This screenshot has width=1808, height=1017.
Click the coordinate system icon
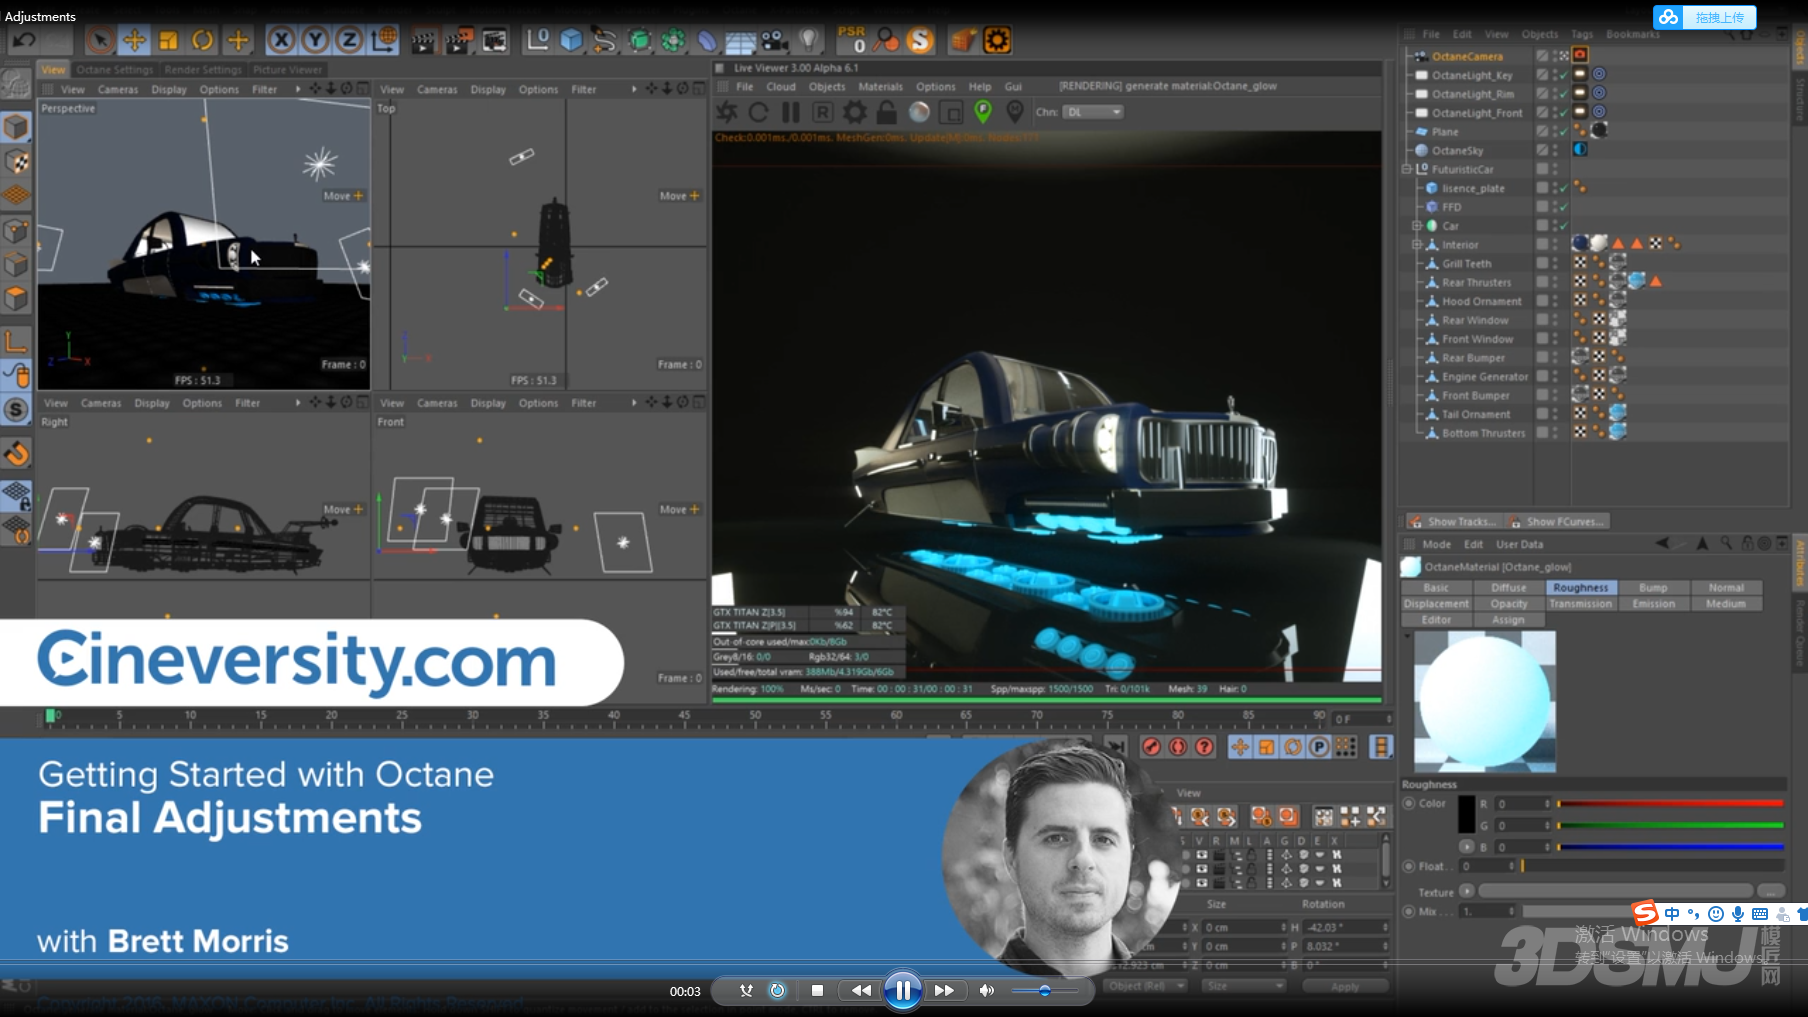point(384,40)
